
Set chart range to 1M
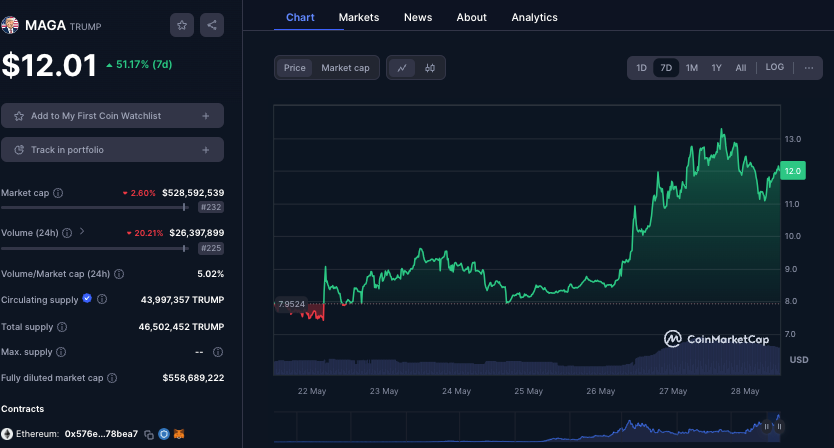pos(691,68)
